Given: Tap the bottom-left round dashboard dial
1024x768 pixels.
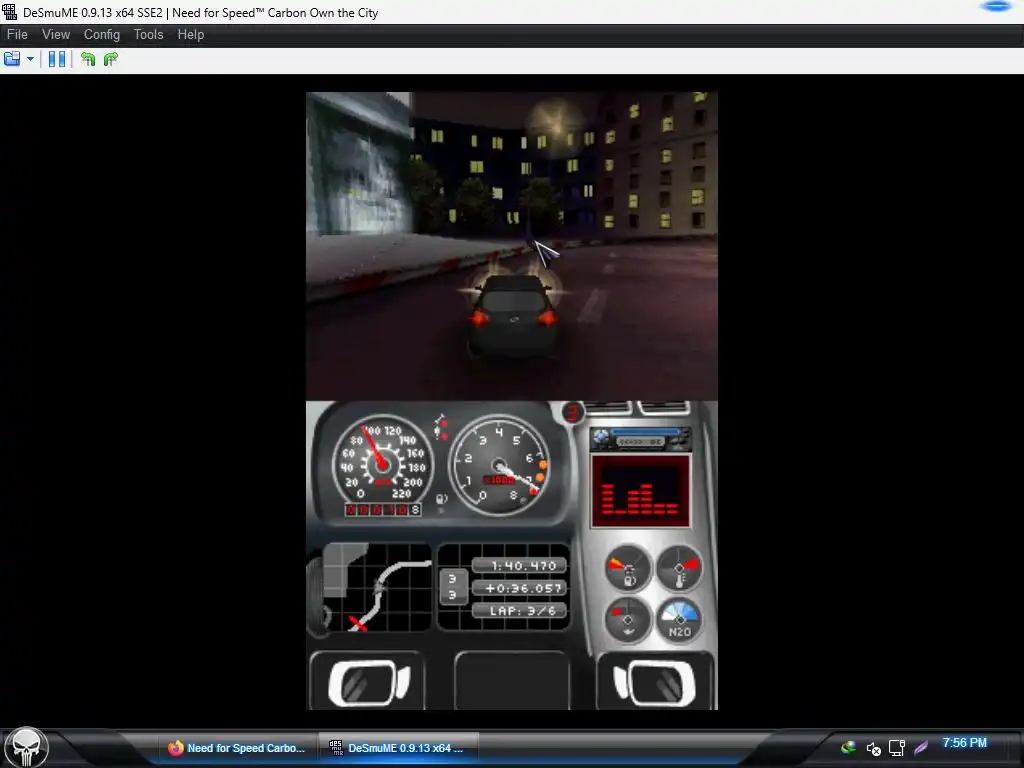Looking at the screenshot, I should (628, 620).
